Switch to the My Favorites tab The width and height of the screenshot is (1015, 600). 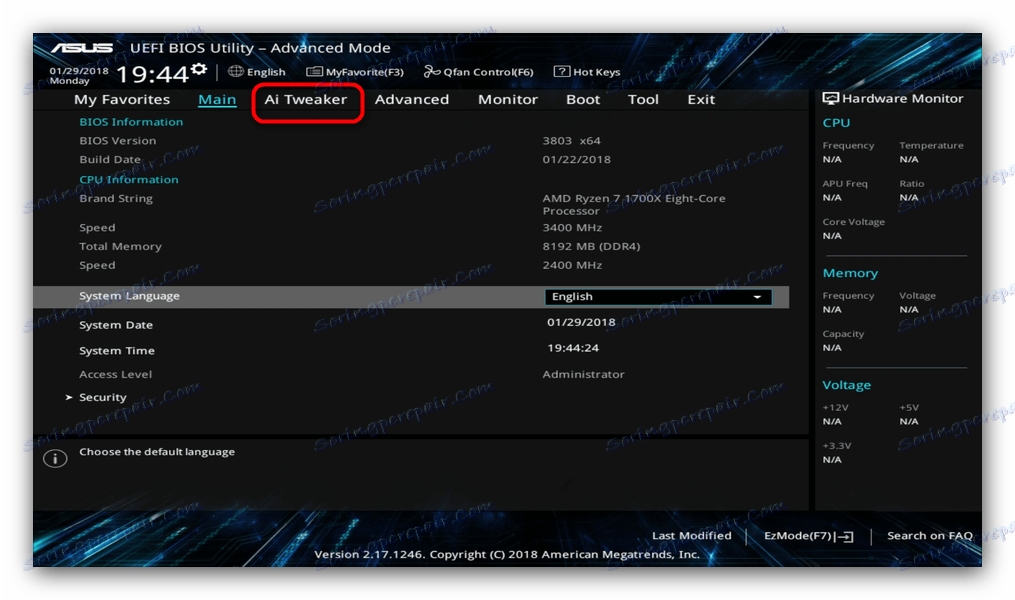coord(122,100)
